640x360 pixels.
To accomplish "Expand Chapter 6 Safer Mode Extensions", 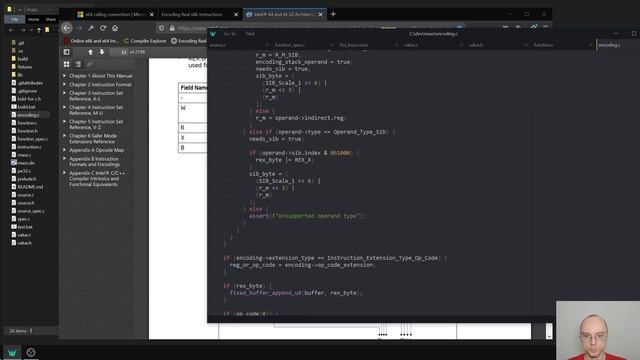I will click(x=64, y=136).
